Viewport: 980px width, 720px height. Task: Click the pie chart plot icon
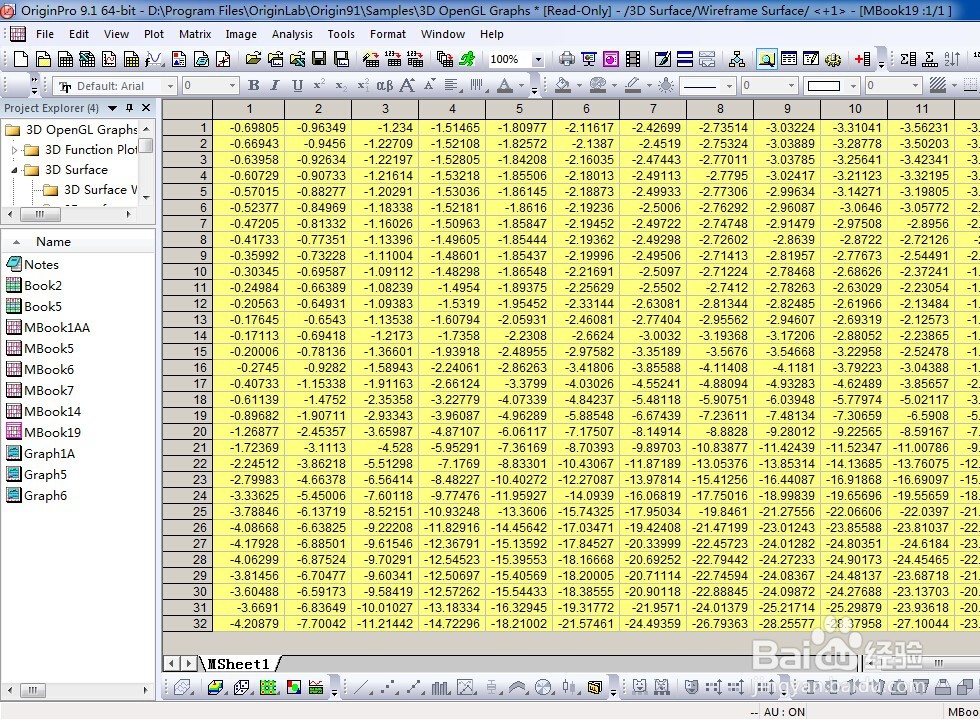point(544,688)
